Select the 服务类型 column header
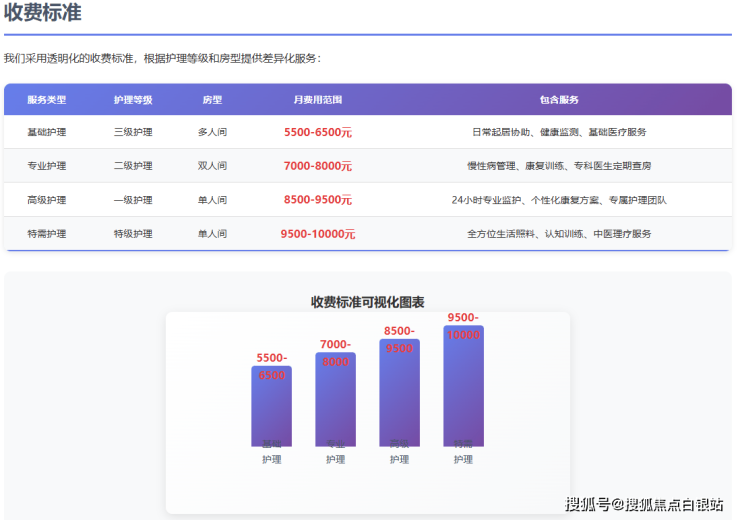Image resolution: width=740 pixels, height=520 pixels. click(x=47, y=100)
